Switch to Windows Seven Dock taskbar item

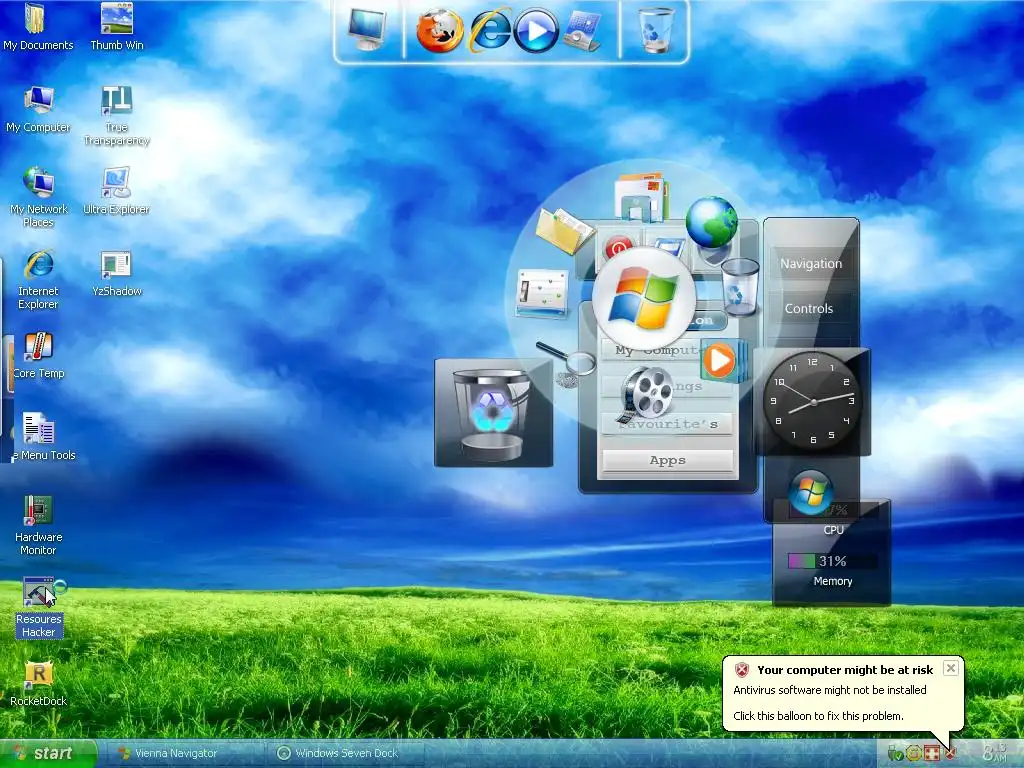(x=346, y=754)
